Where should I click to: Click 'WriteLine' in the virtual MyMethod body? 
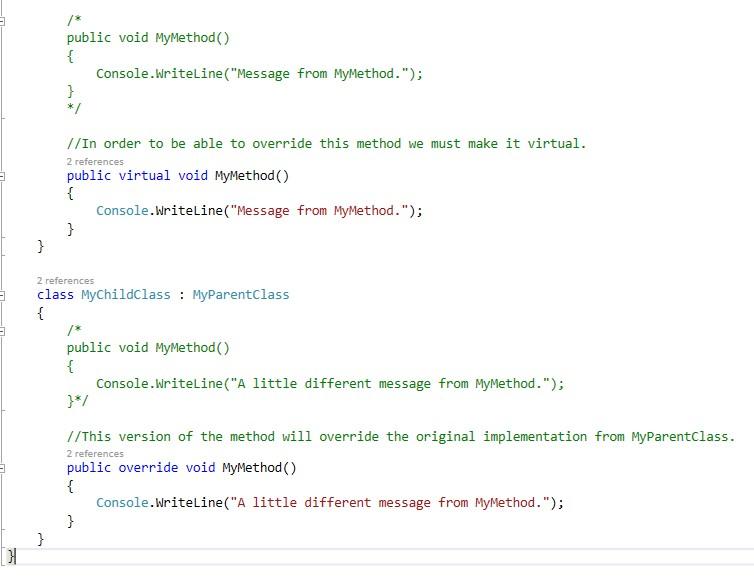189,211
